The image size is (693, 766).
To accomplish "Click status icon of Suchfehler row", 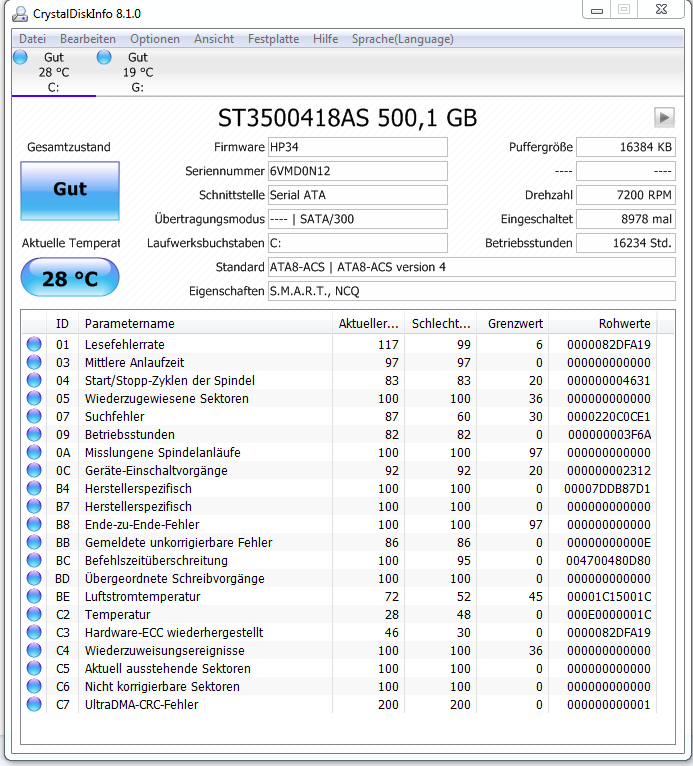I will 34,417.
